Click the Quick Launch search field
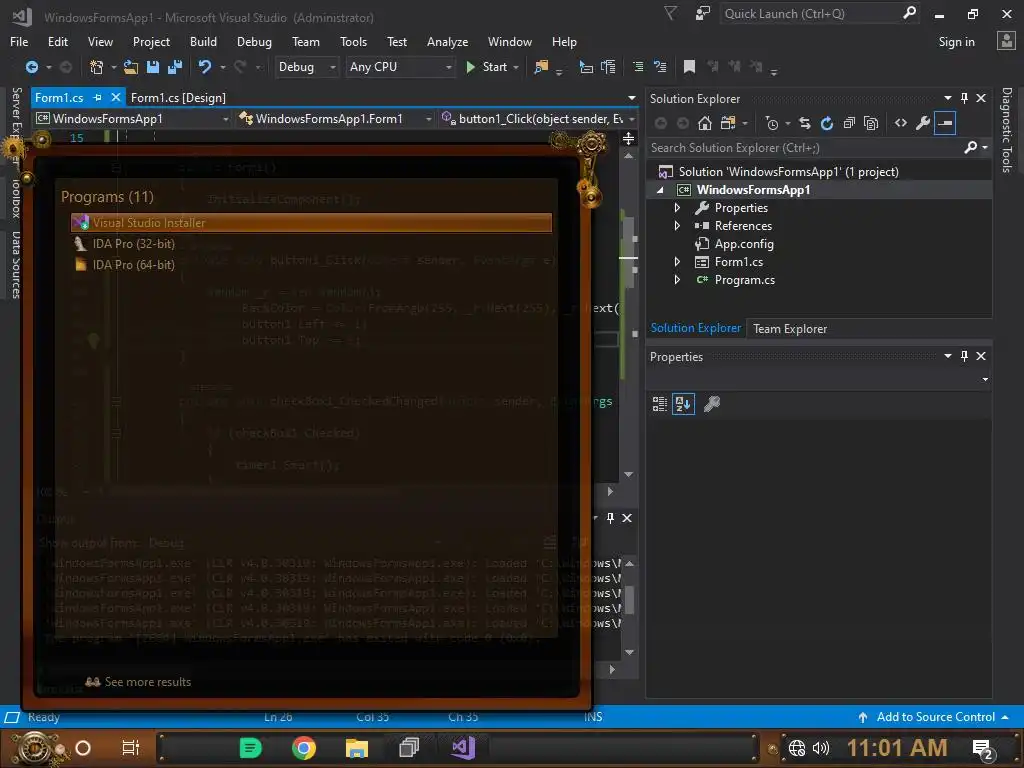Viewport: 1024px width, 768px height. pyautogui.click(x=820, y=14)
